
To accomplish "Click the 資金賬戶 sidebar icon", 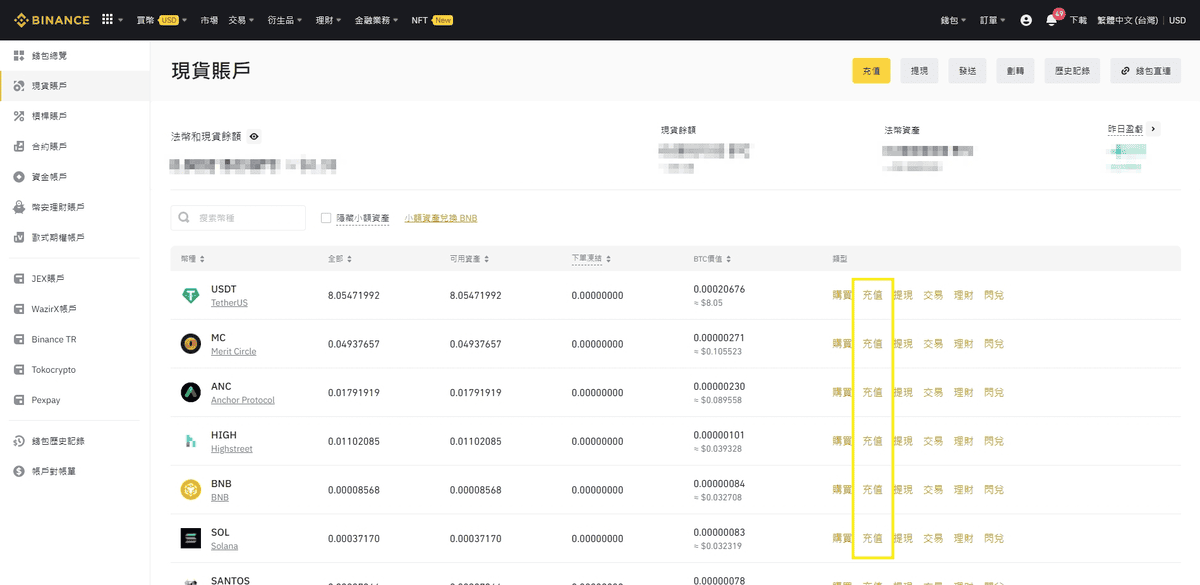I will [19, 177].
